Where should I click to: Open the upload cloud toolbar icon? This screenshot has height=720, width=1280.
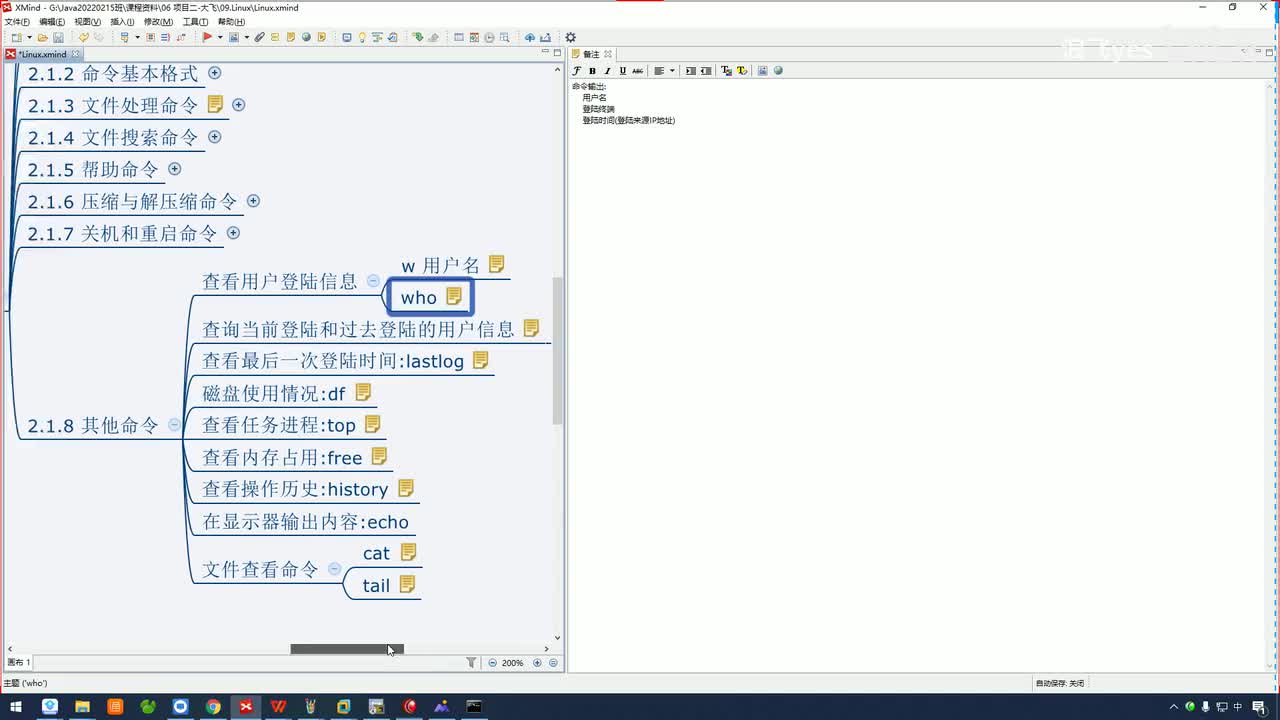click(x=530, y=38)
